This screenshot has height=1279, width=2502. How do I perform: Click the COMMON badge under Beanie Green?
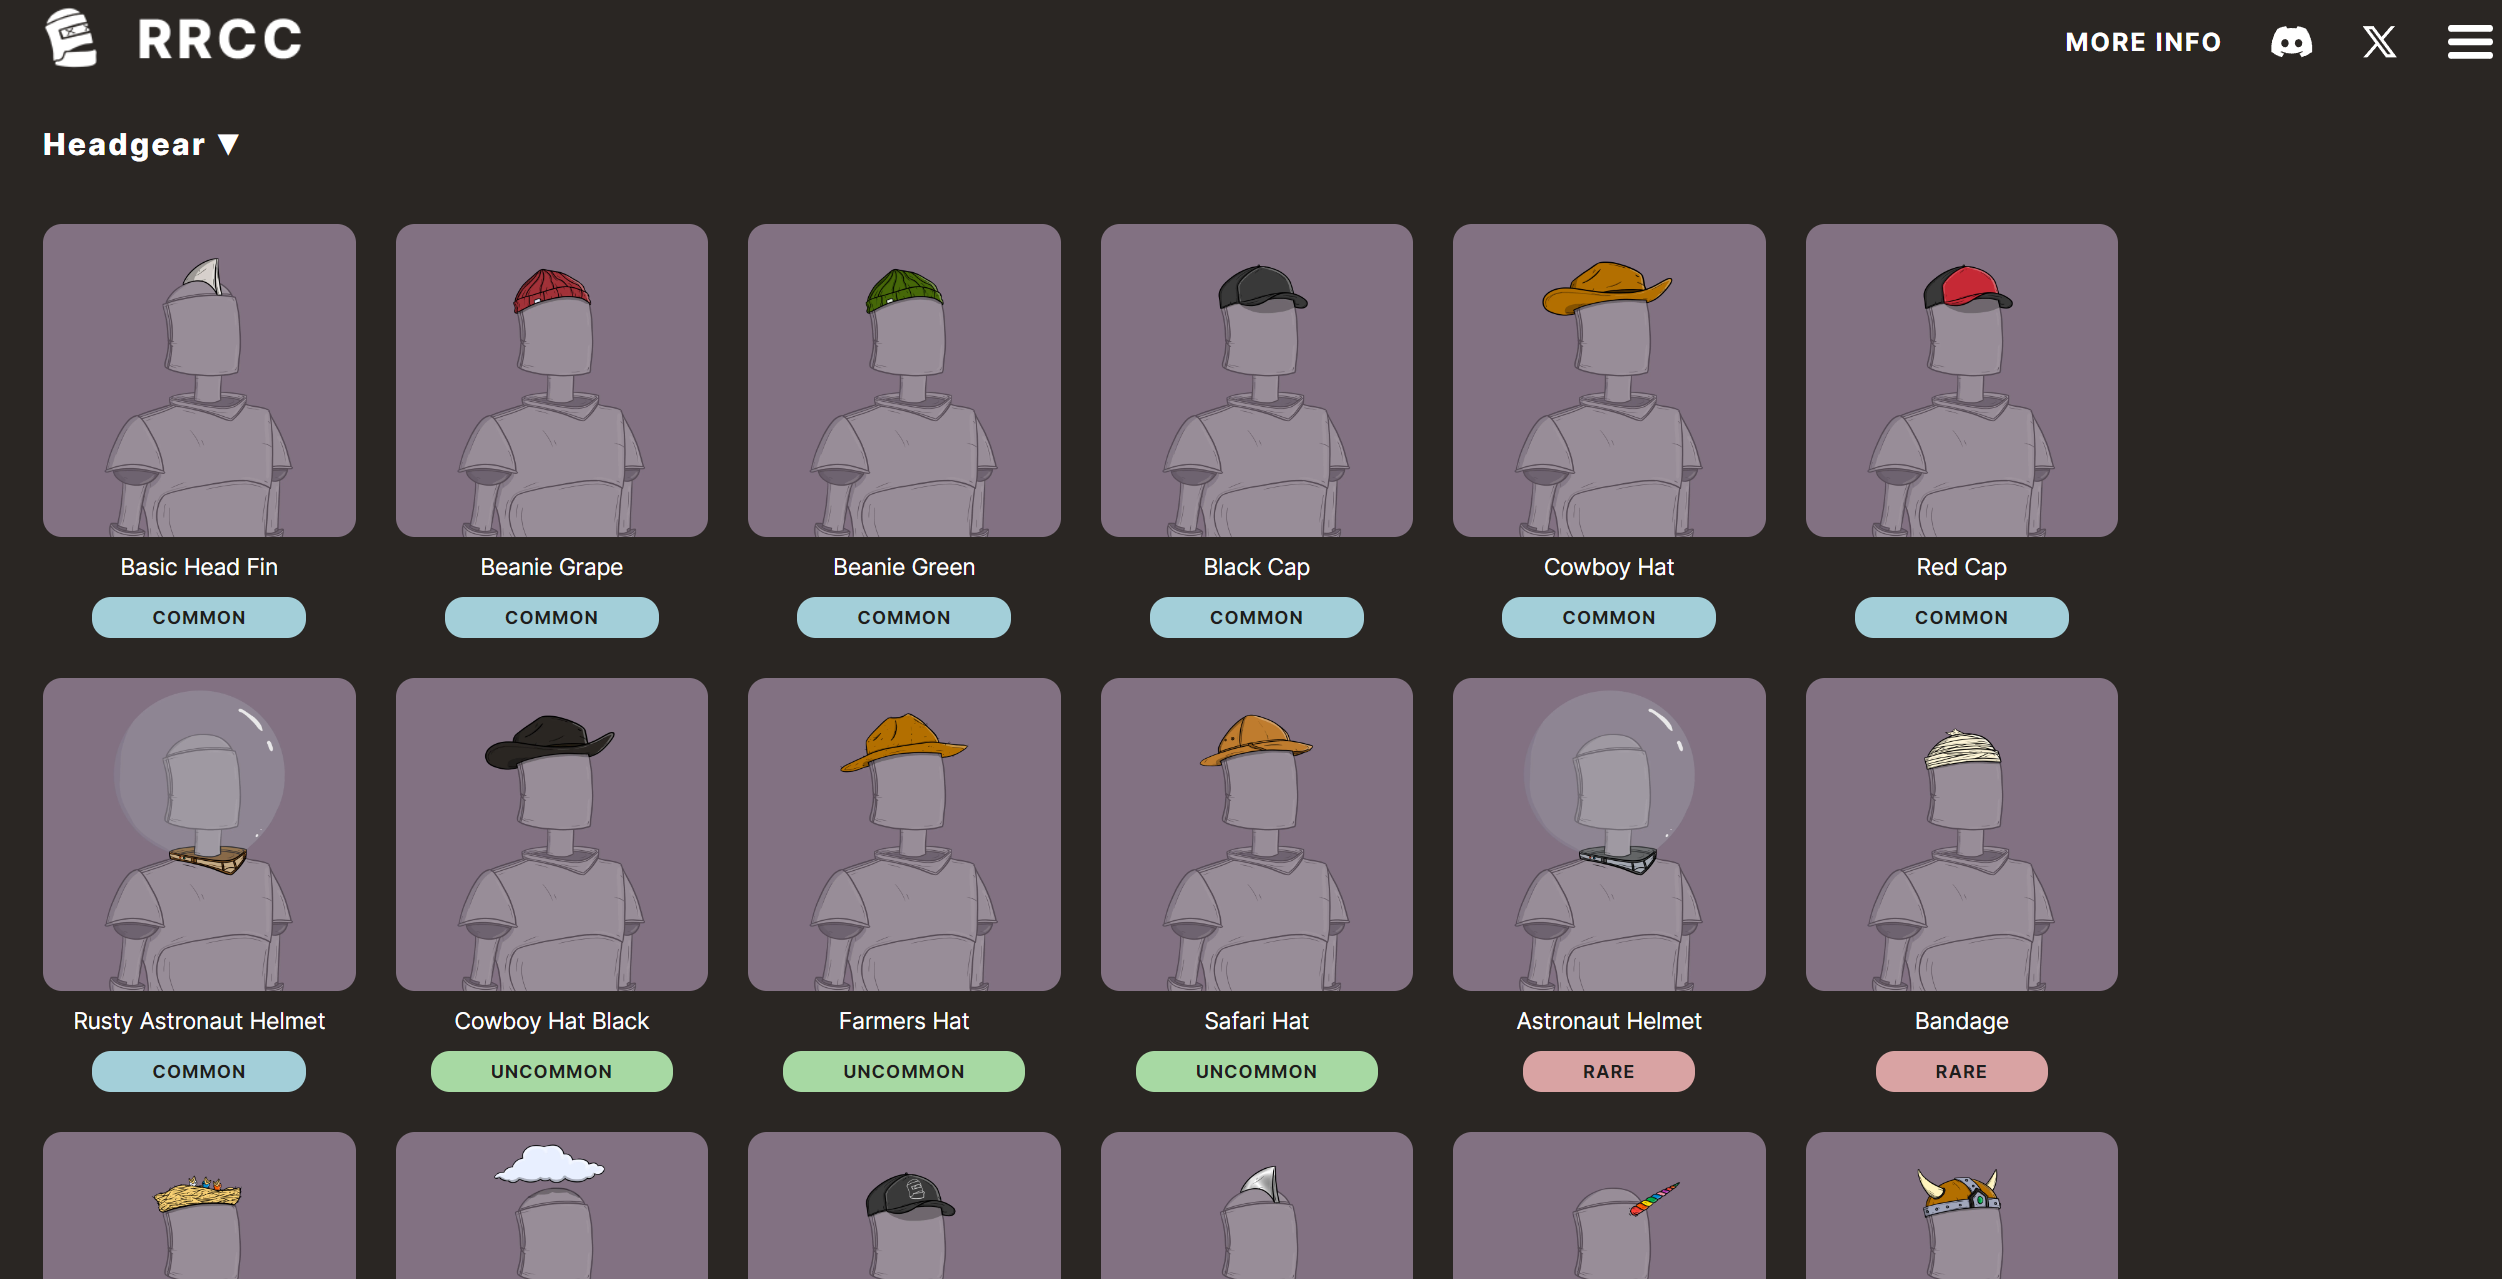[904, 617]
